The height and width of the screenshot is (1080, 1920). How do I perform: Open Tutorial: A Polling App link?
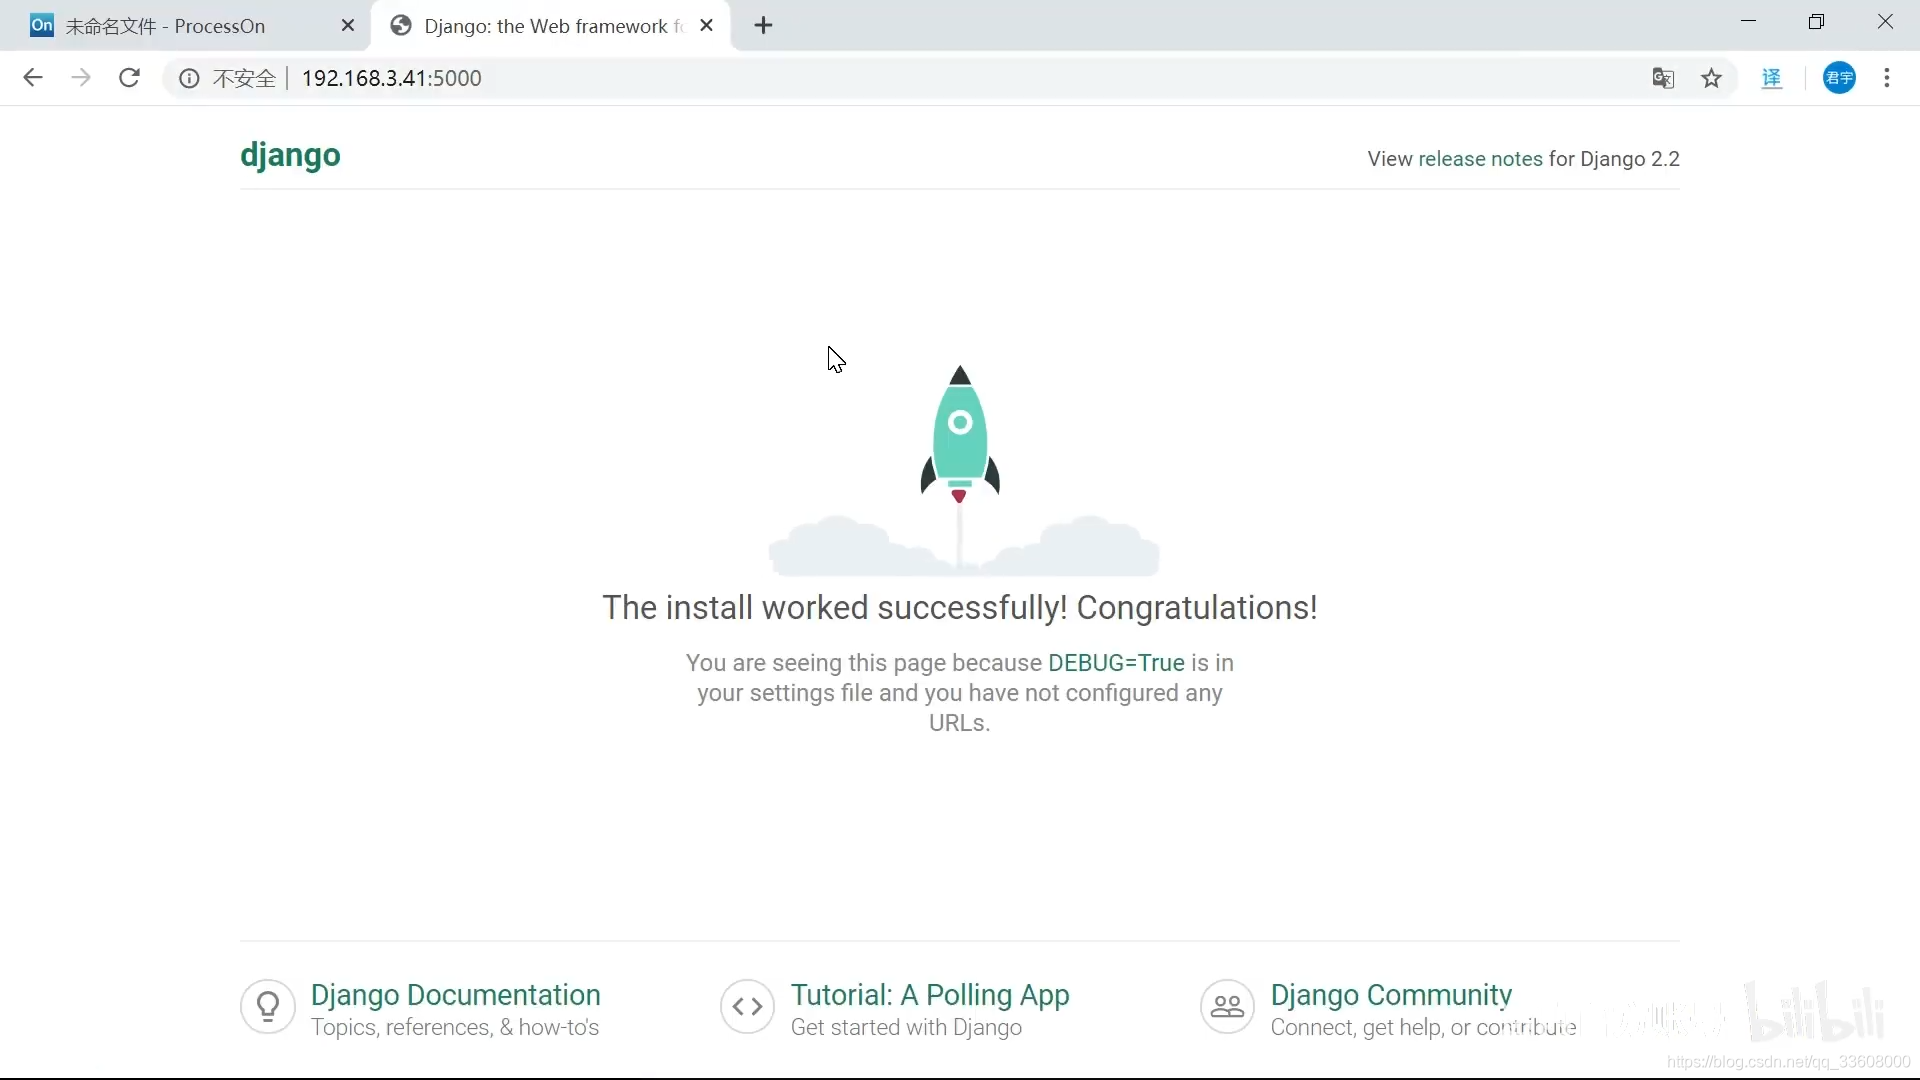(930, 995)
